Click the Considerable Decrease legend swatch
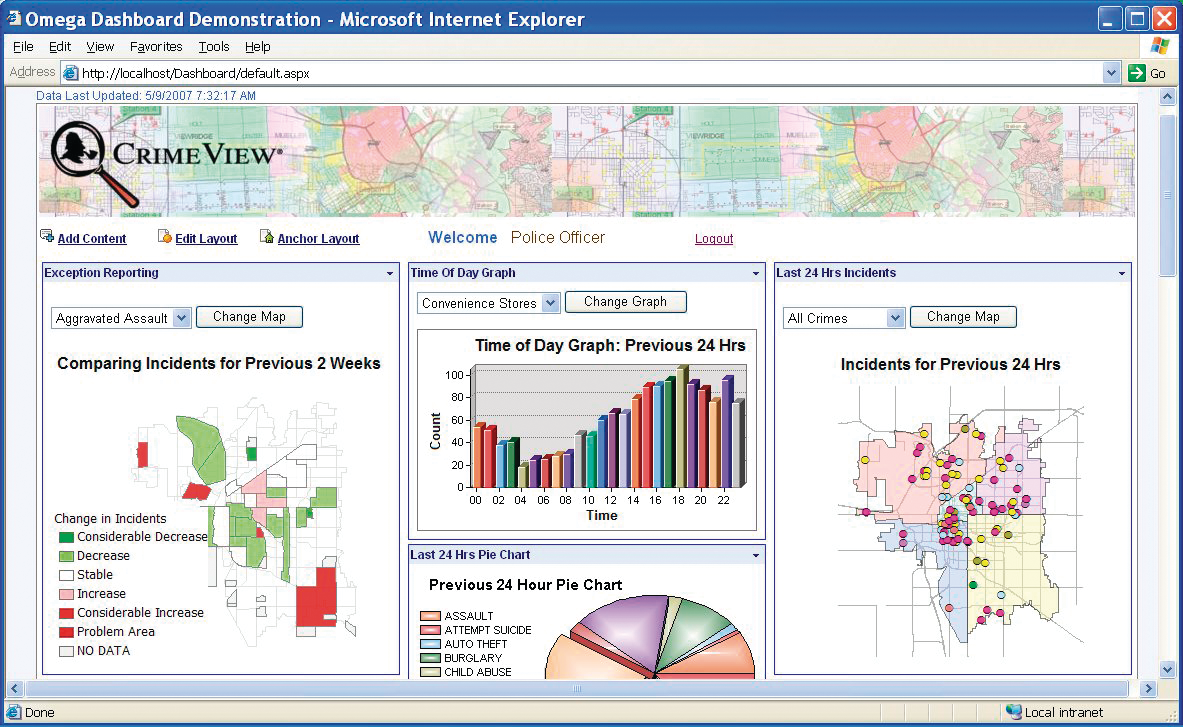Image resolution: width=1183 pixels, height=727 pixels. click(66, 537)
